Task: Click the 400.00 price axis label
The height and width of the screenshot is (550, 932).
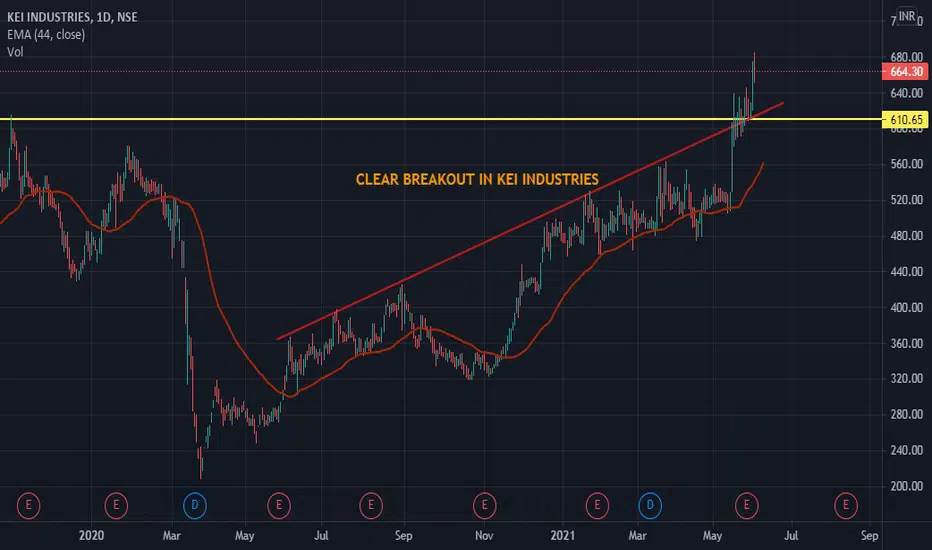Action: tap(906, 307)
